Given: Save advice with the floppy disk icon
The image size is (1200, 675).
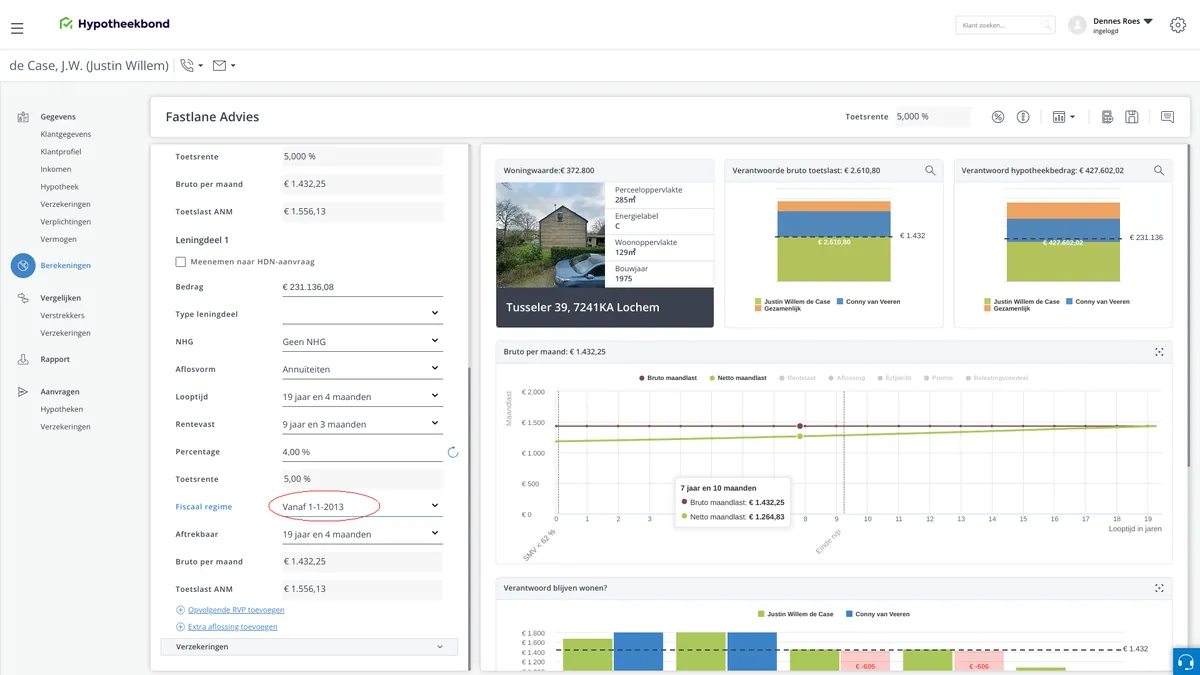Looking at the screenshot, I should [x=1132, y=117].
